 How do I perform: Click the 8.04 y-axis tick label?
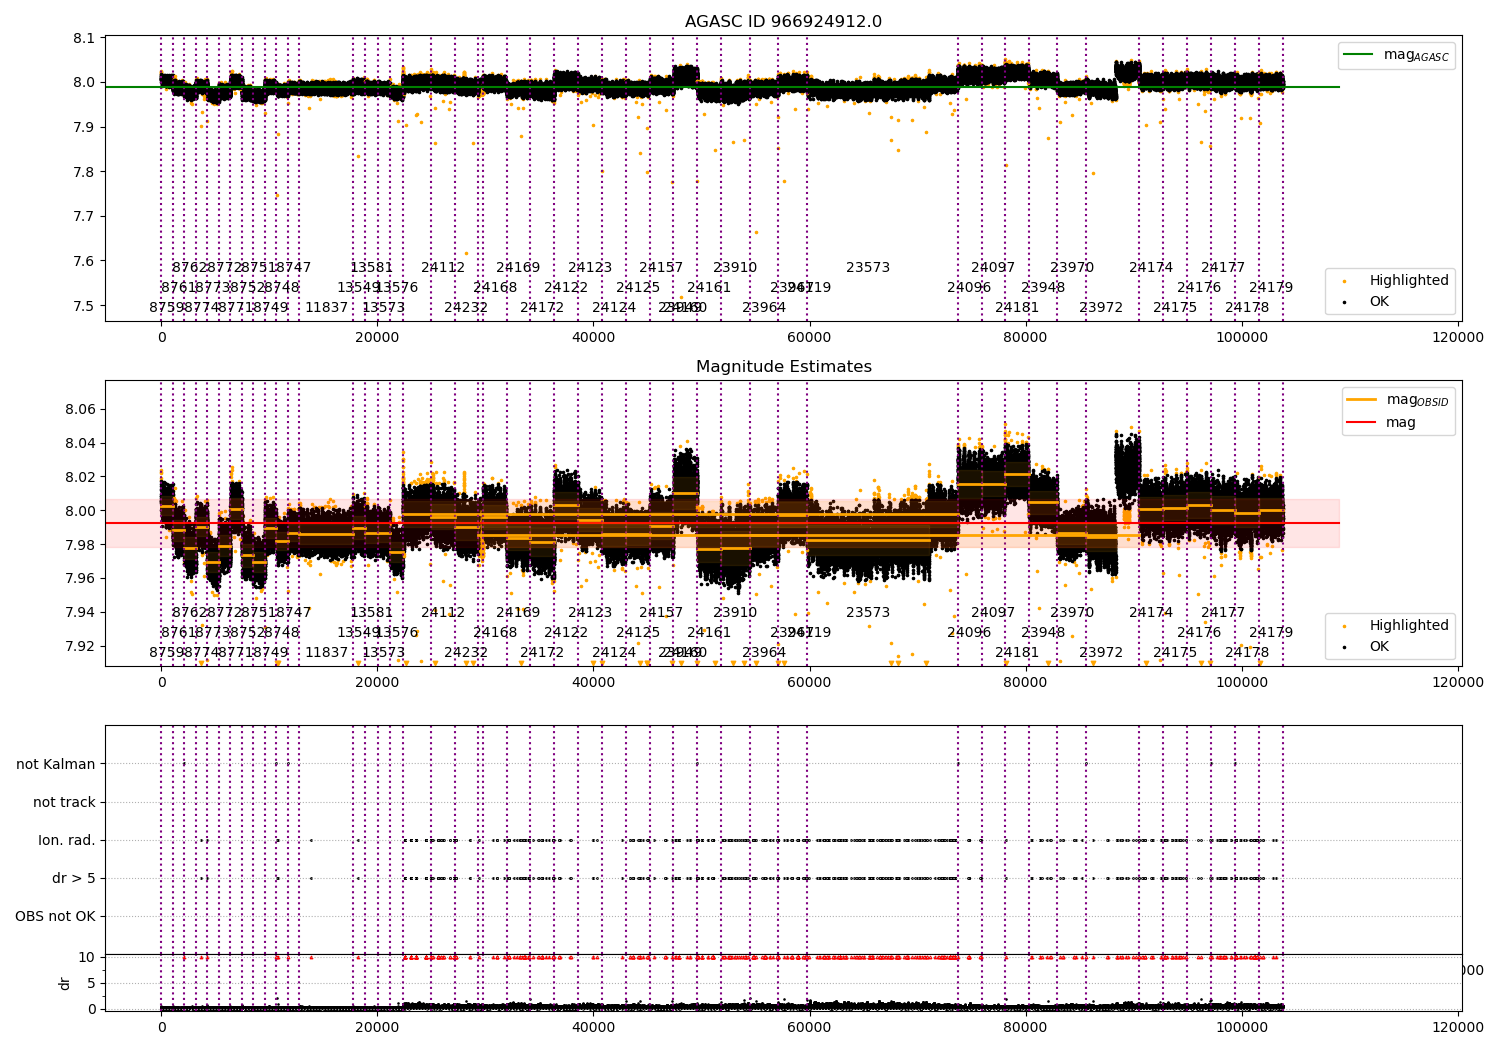pos(80,444)
